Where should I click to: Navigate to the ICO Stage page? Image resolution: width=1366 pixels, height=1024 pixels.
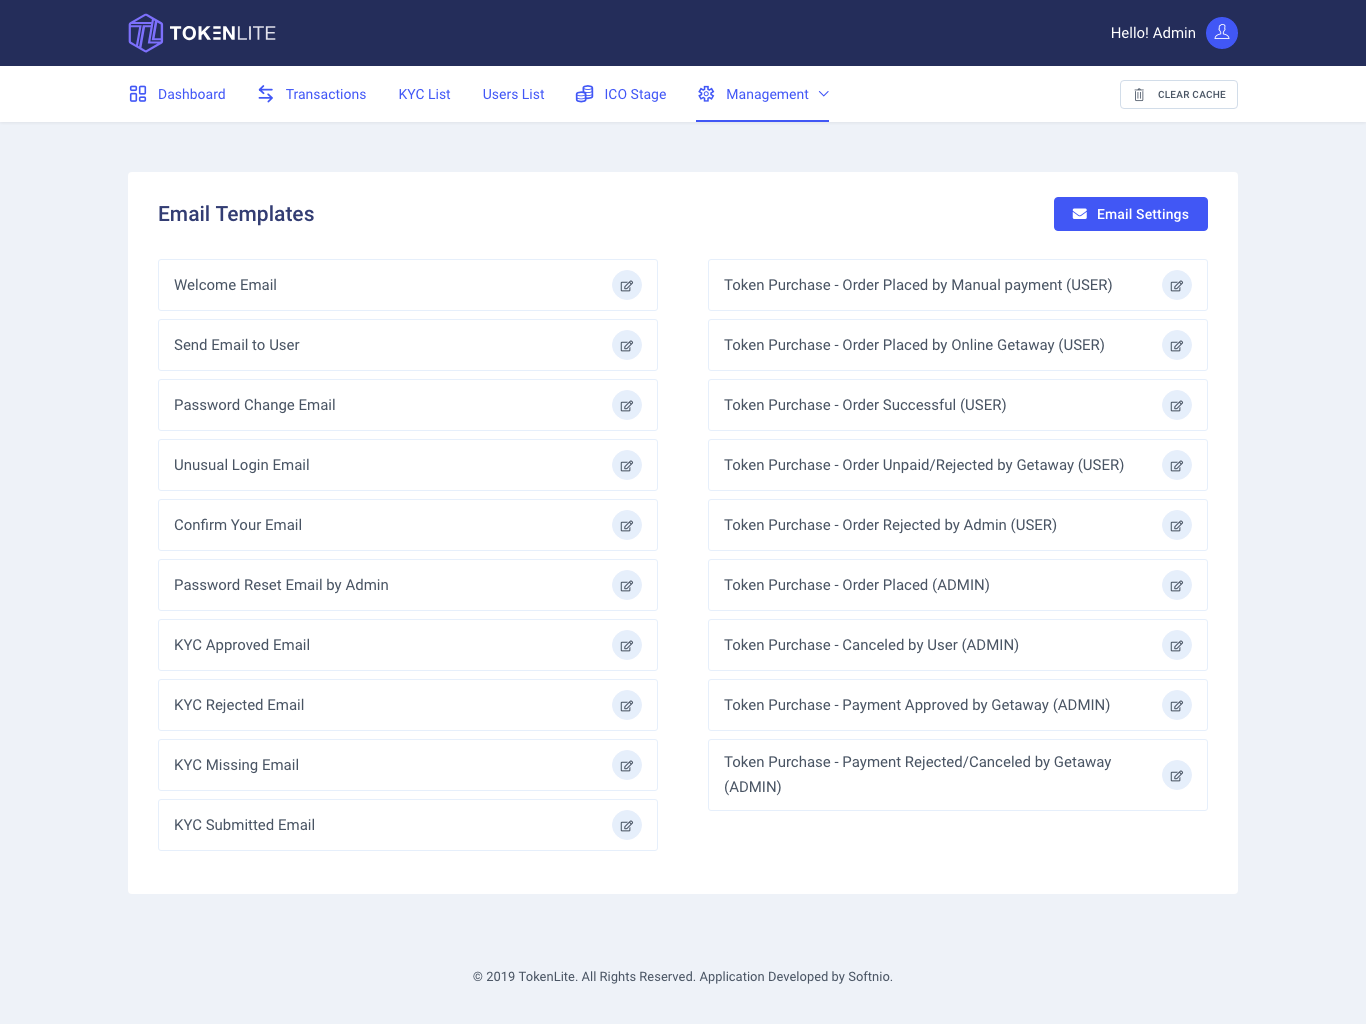tap(634, 94)
